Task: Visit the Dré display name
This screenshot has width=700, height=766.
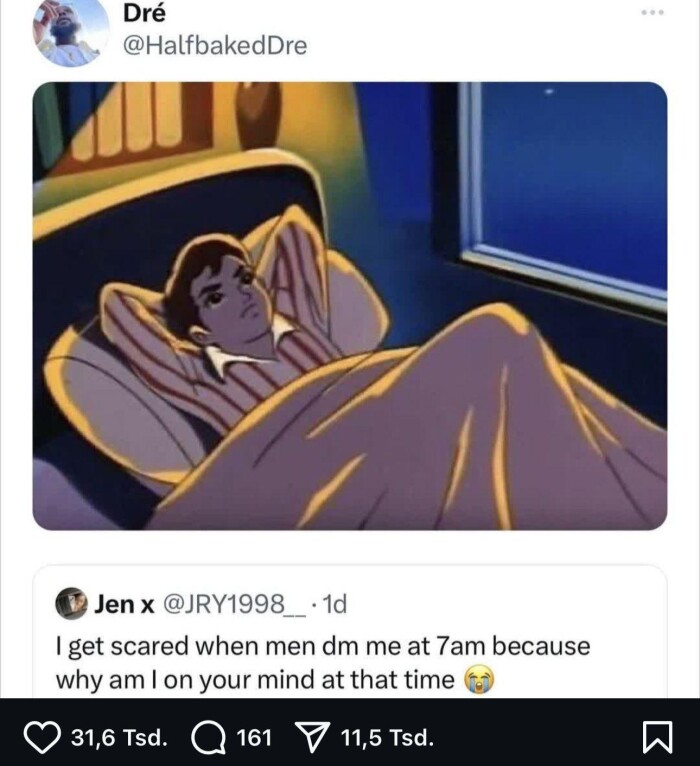Action: pyautogui.click(x=145, y=13)
